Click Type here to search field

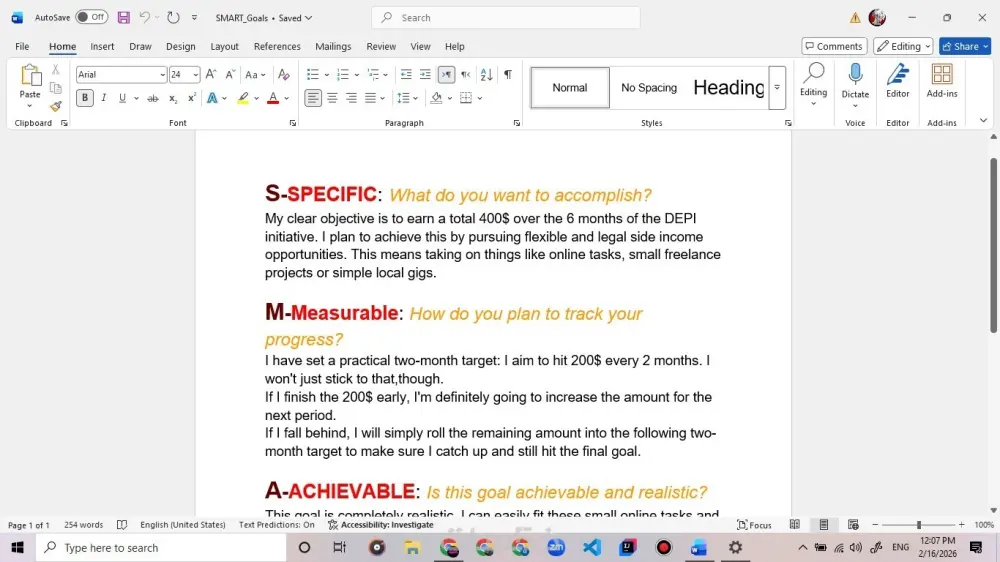tap(161, 547)
